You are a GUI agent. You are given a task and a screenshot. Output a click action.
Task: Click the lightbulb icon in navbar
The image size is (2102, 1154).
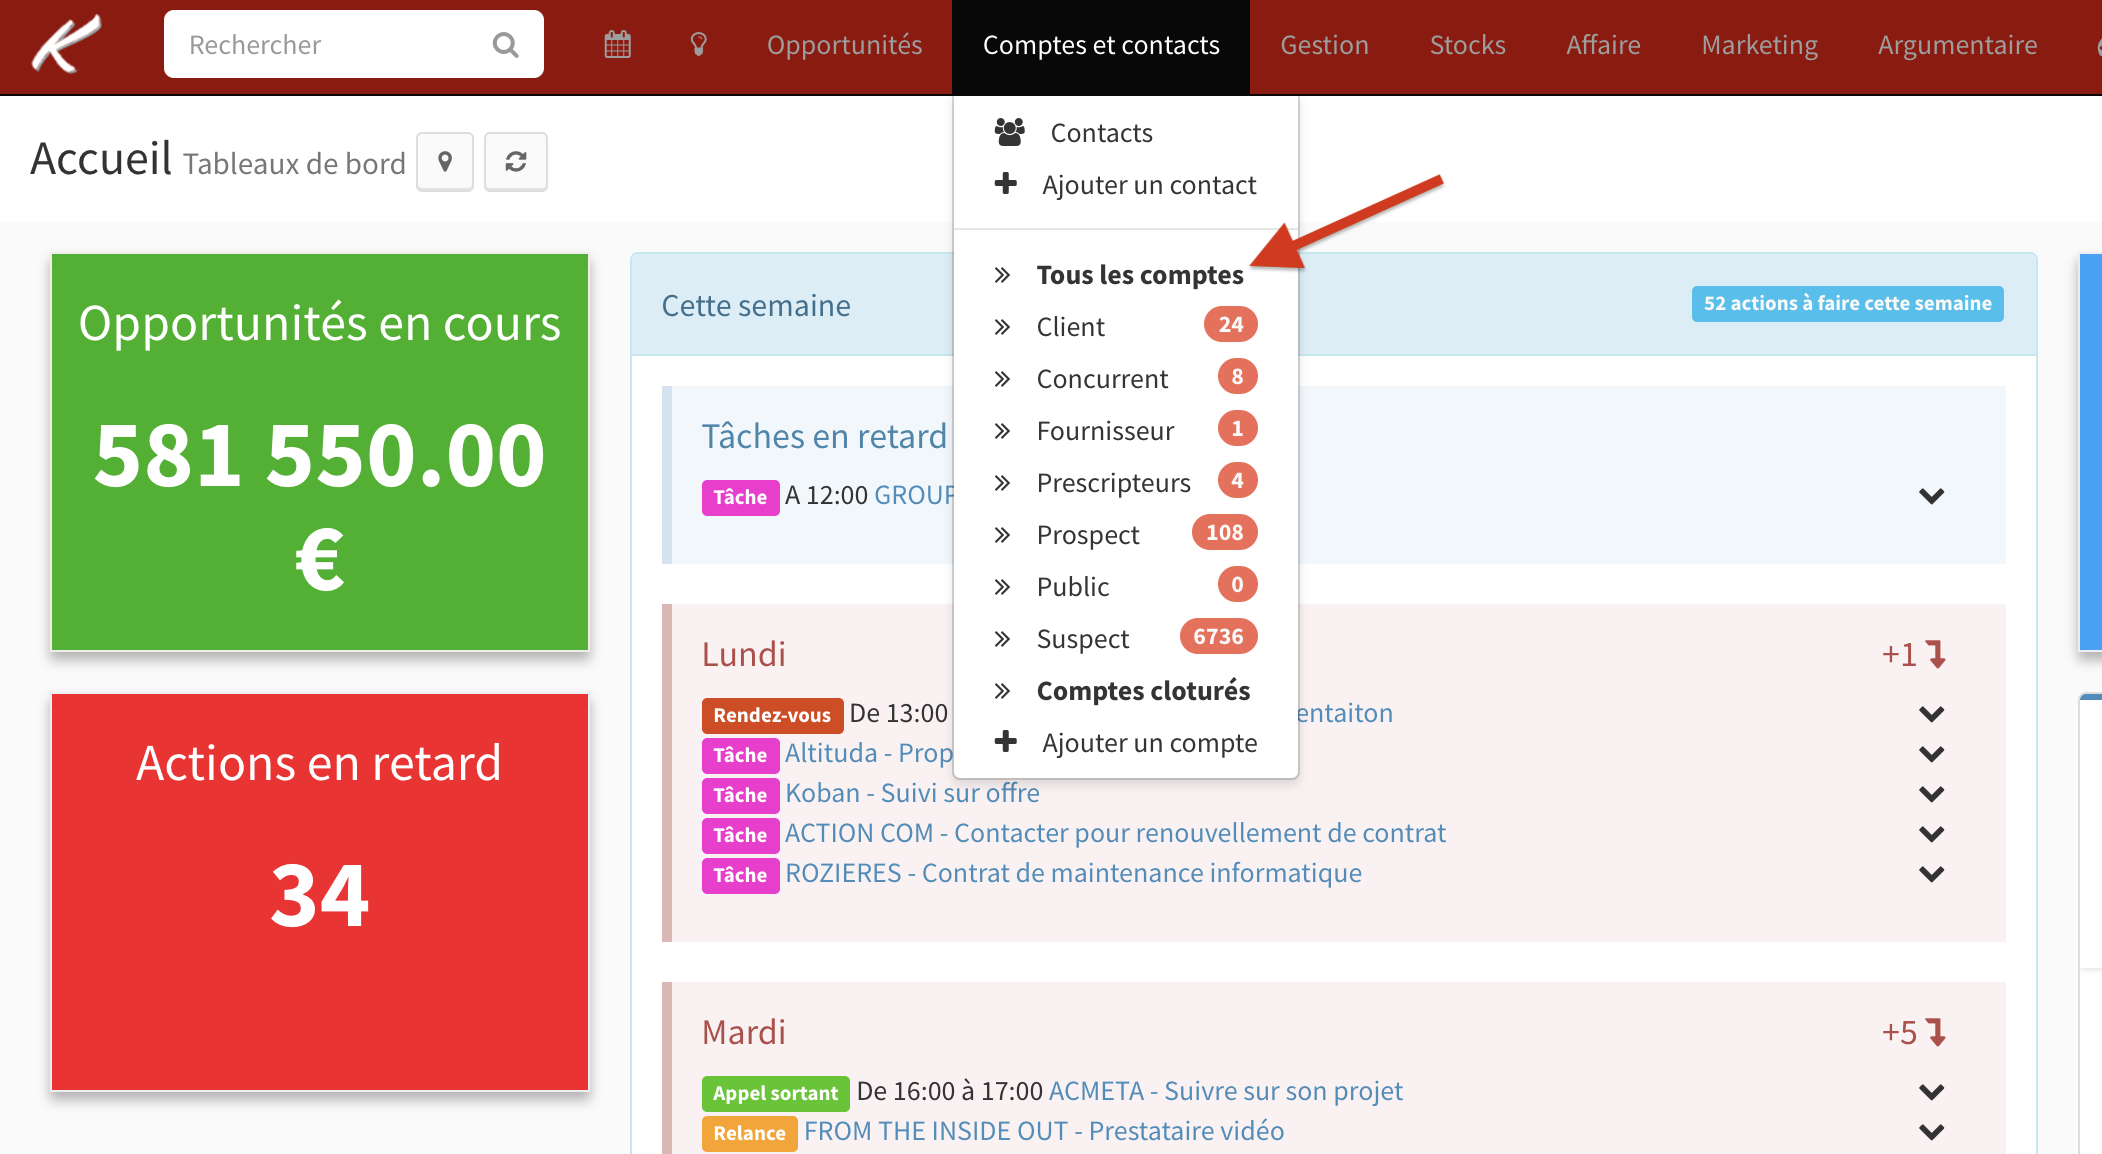(699, 45)
